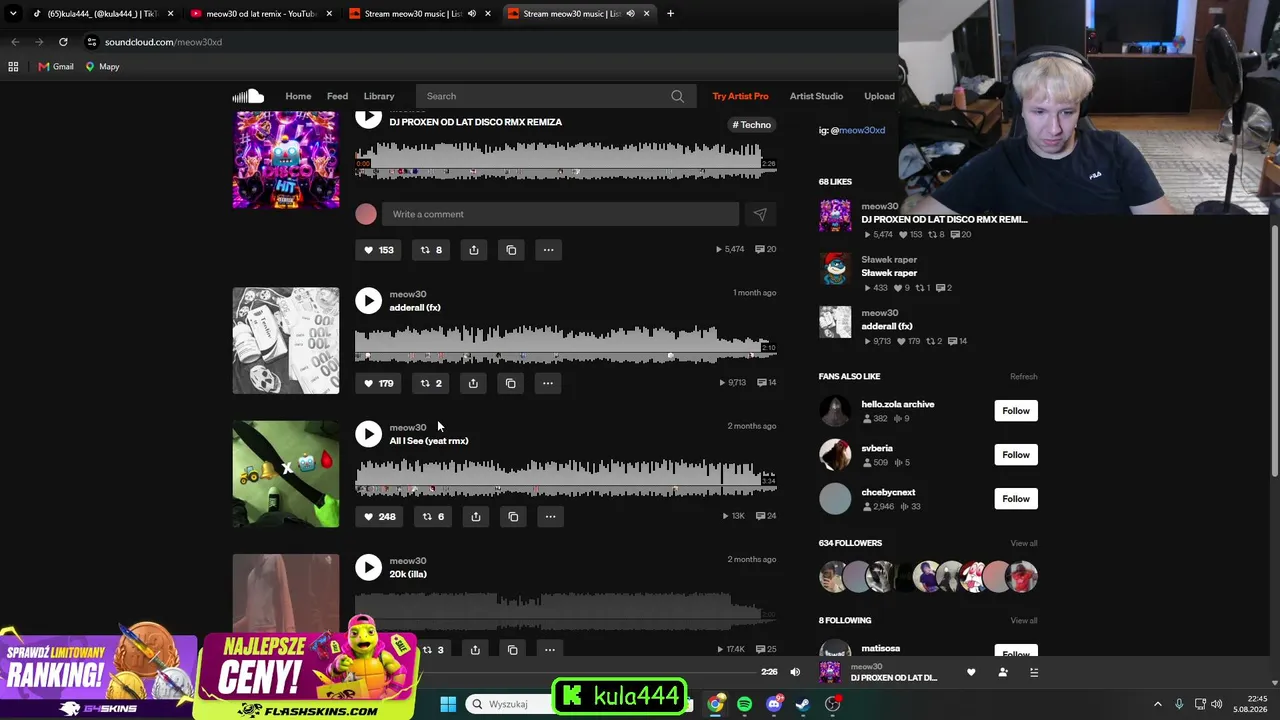The height and width of the screenshot is (720, 1280).
Task: Refresh the Fans Also Like list
Action: tap(1023, 377)
